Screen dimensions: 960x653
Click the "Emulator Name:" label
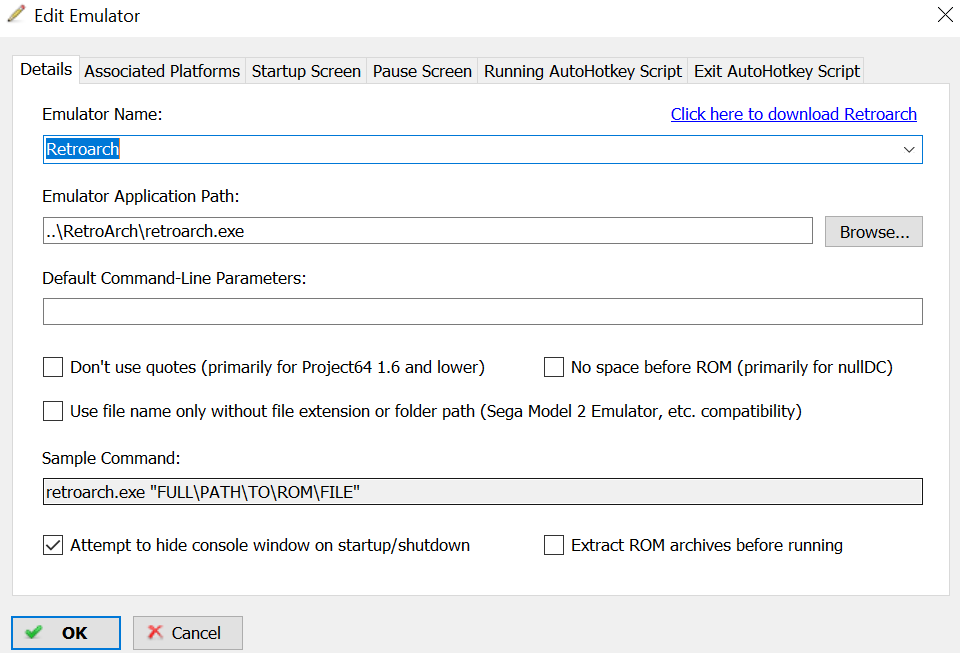pos(102,114)
